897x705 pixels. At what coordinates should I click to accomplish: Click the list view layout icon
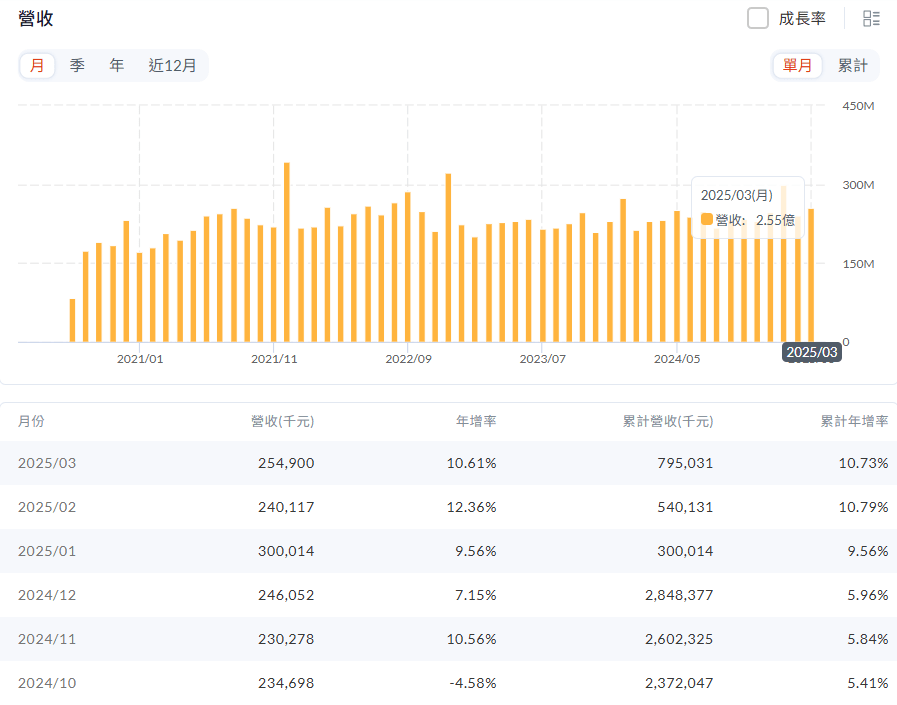[x=871, y=18]
